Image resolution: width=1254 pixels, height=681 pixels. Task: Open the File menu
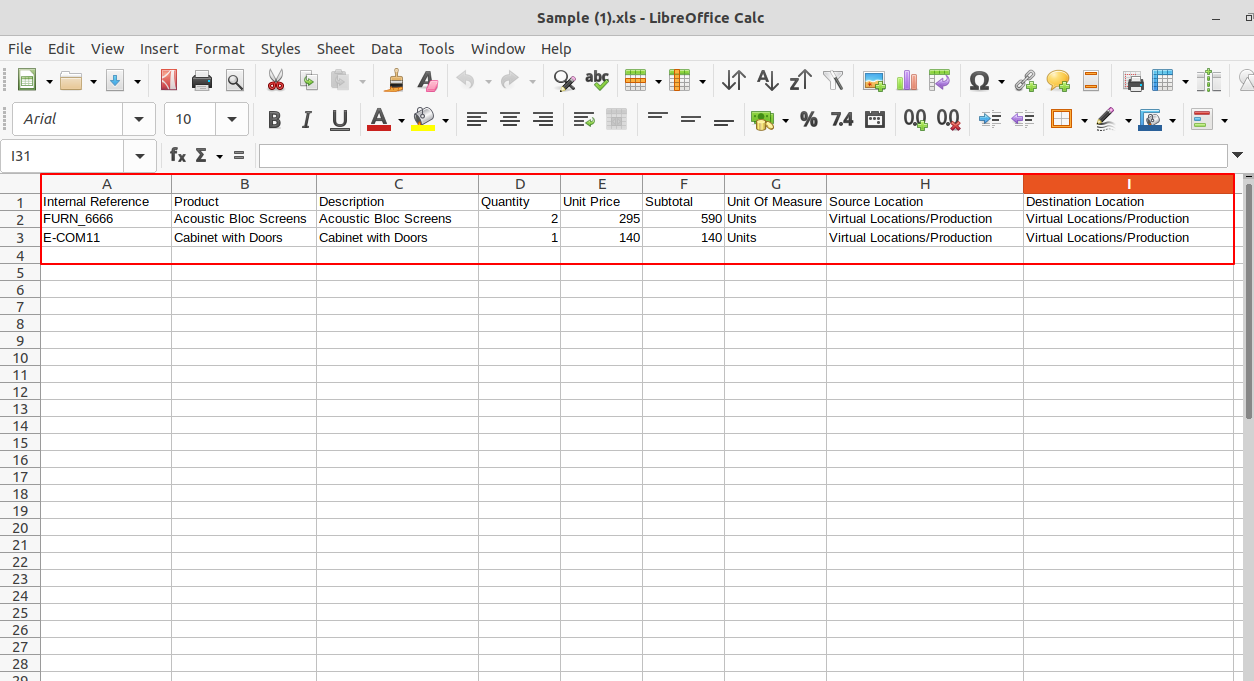(20, 48)
